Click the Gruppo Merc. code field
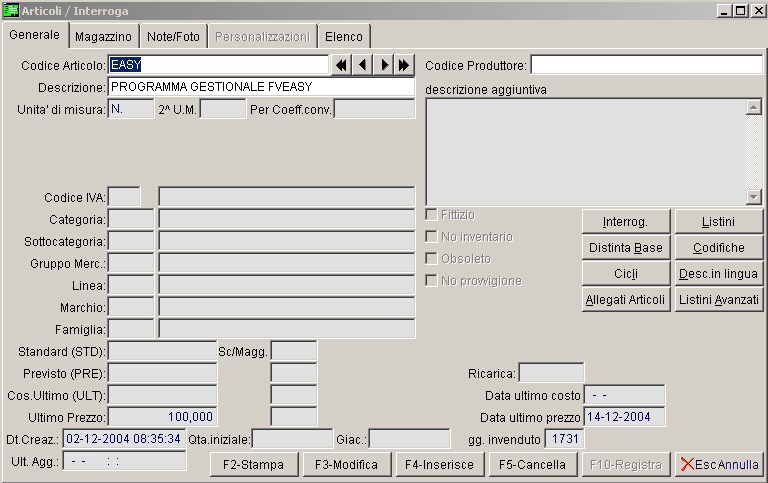 pyautogui.click(x=131, y=263)
